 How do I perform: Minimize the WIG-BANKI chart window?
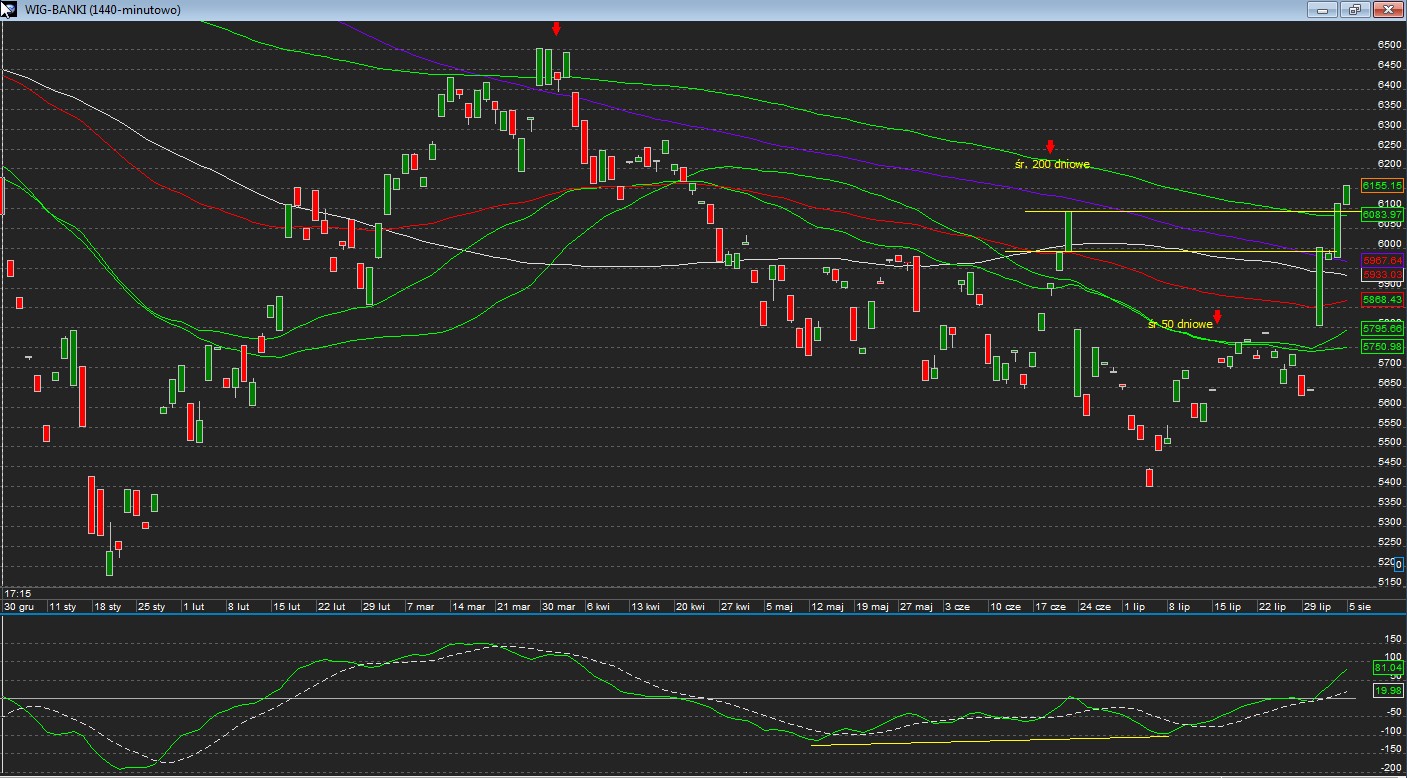(1323, 9)
